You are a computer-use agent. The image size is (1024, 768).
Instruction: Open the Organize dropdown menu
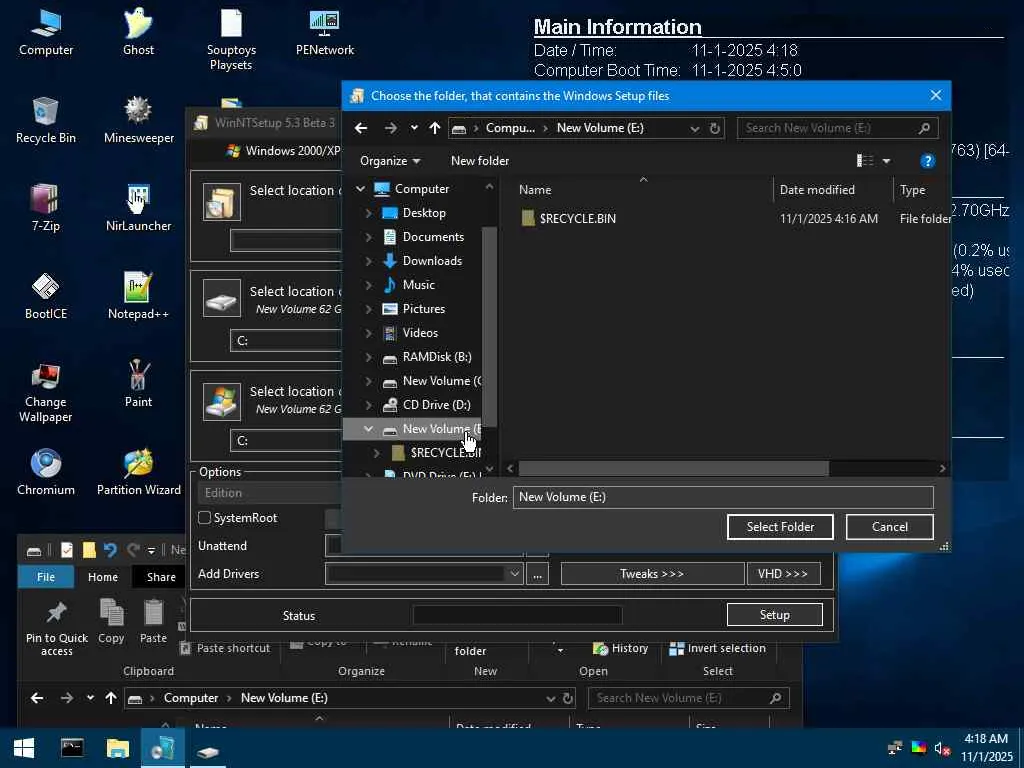click(390, 161)
